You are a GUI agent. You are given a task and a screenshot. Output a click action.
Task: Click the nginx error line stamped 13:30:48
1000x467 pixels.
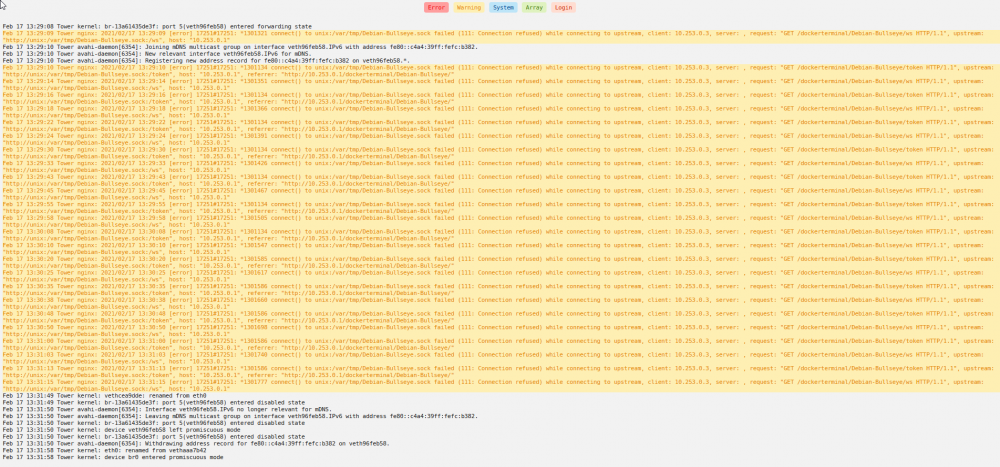tap(500, 318)
